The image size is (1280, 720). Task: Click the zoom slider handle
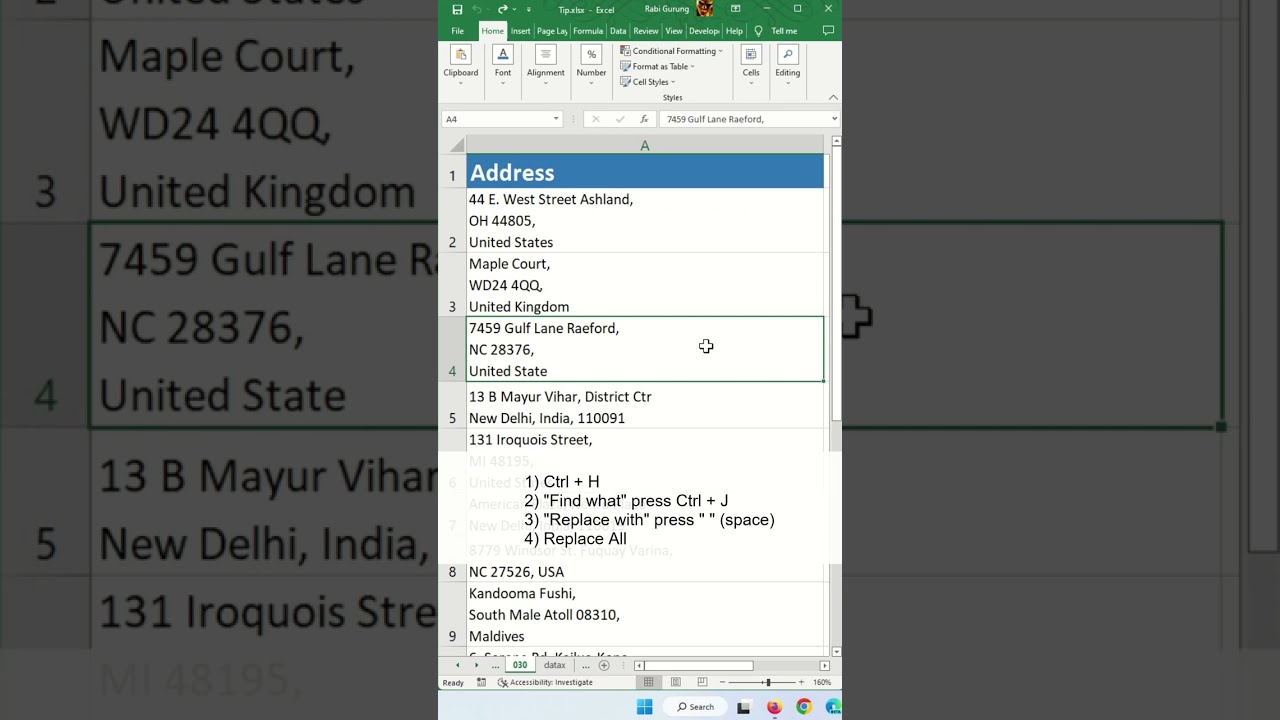pos(767,682)
